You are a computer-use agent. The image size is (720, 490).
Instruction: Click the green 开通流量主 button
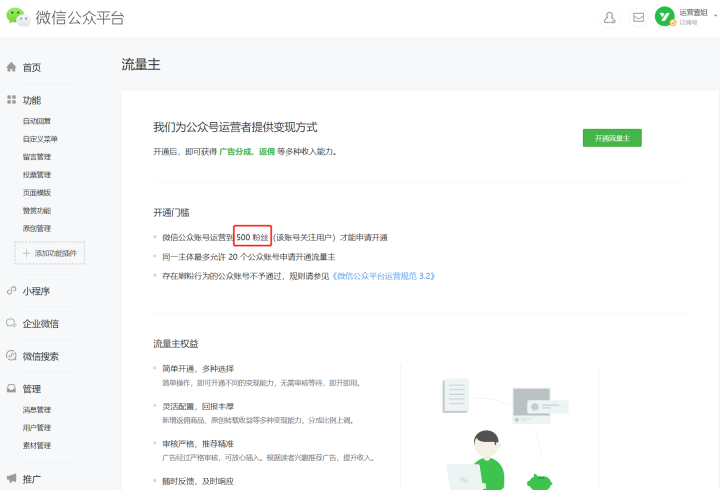tap(612, 138)
